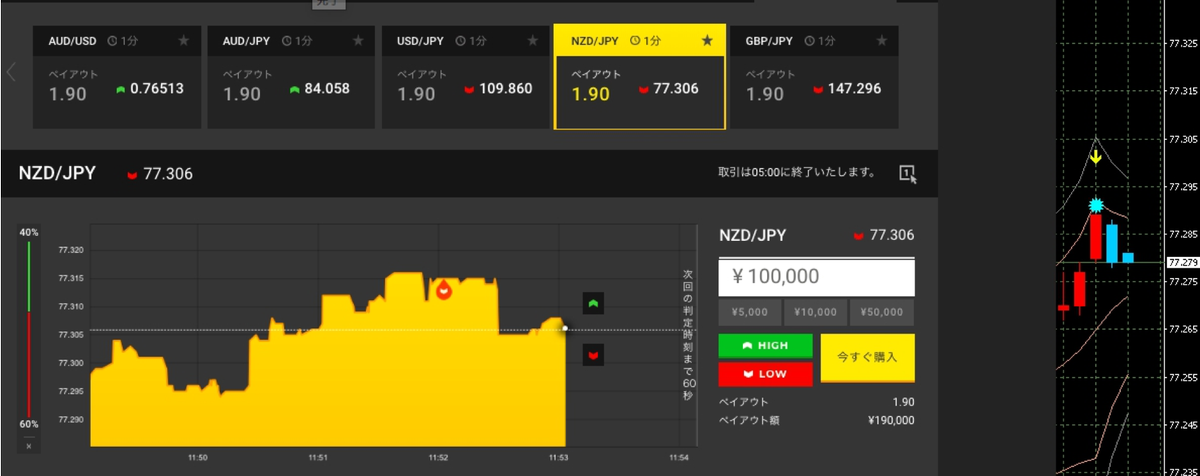Choose the green HIGH button
Screen dimensions: 1200x476
point(766,345)
